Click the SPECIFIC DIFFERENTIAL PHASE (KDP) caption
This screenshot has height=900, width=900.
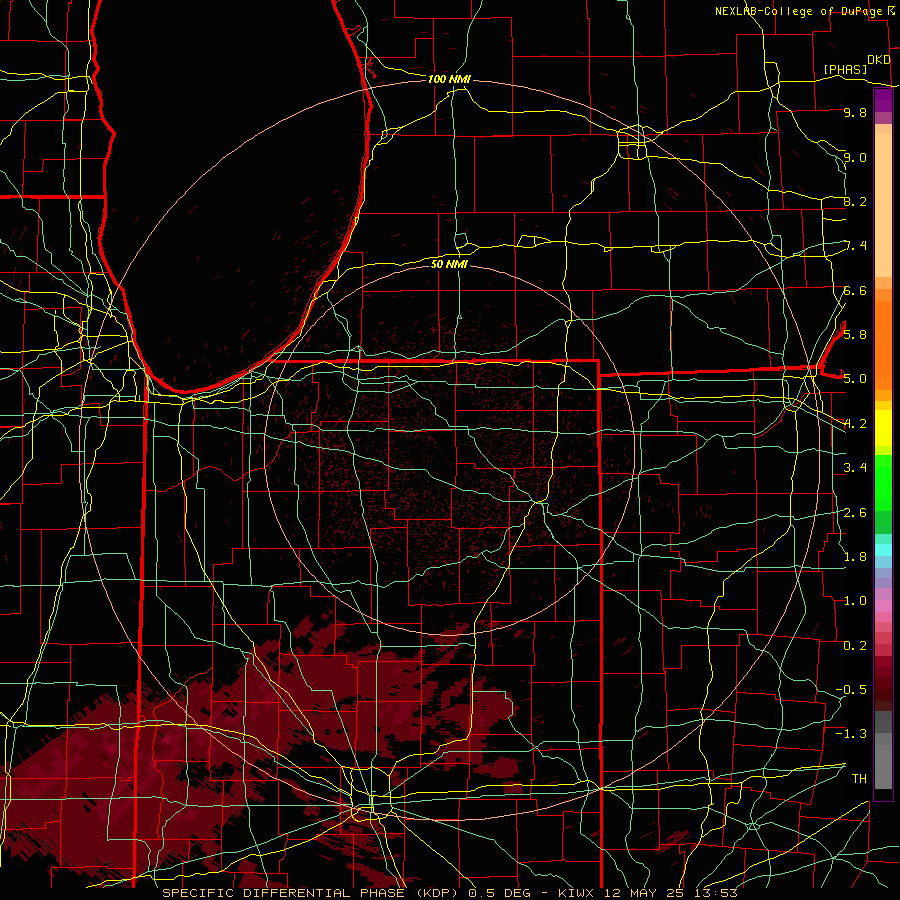(312, 893)
